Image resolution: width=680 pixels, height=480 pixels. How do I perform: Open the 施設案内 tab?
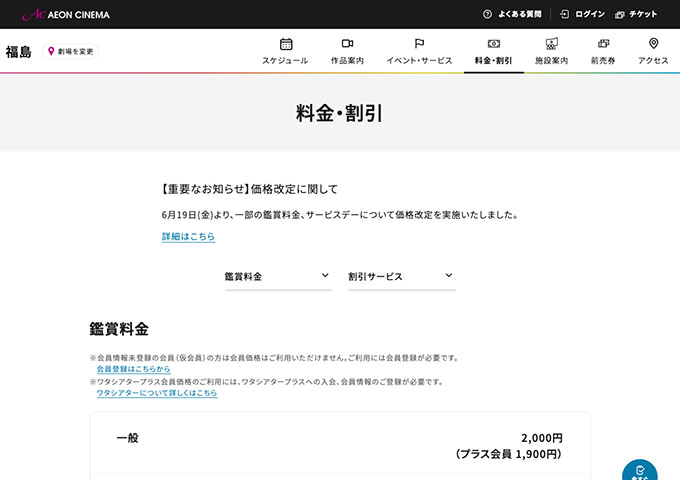click(x=551, y=52)
